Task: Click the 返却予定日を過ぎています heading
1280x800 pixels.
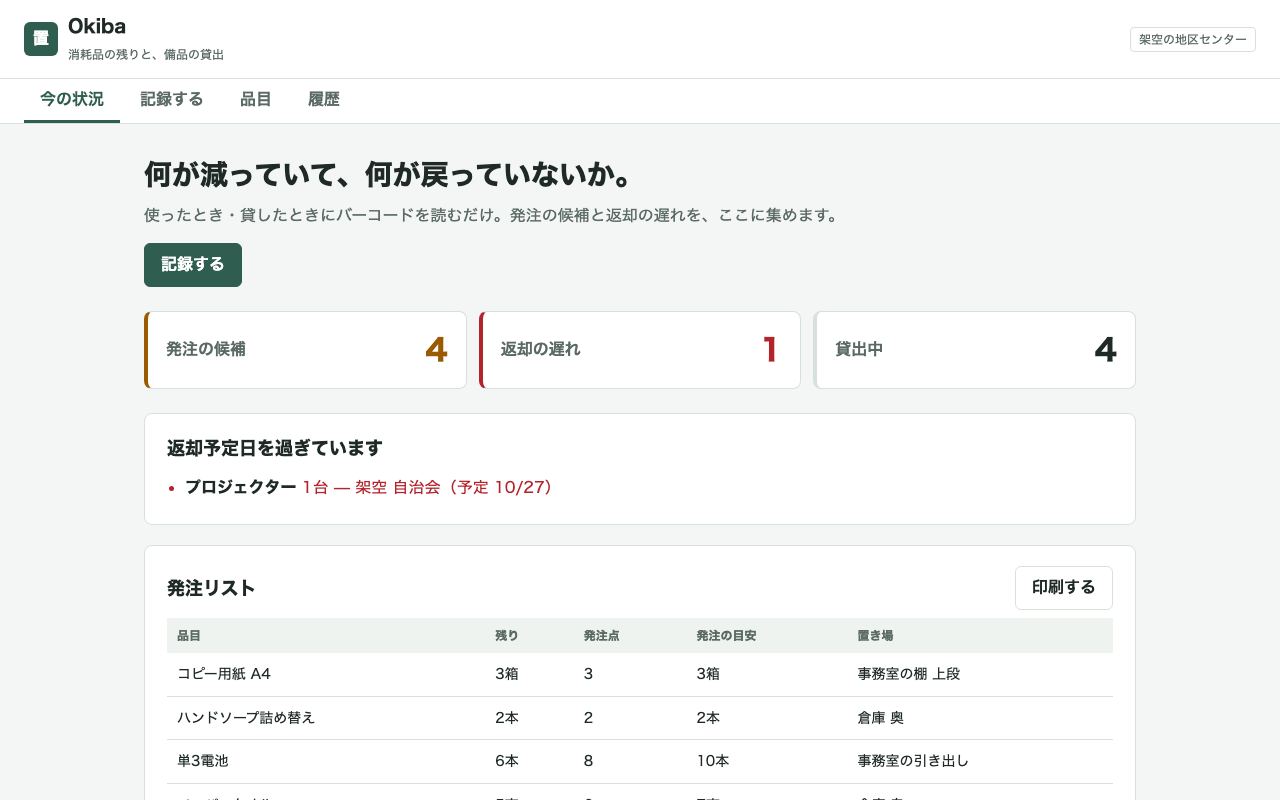Action: click(275, 448)
